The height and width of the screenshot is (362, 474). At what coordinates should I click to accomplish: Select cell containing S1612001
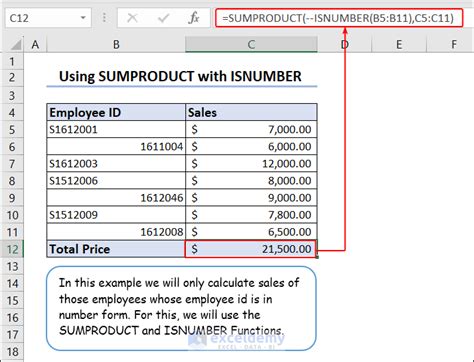click(116, 129)
